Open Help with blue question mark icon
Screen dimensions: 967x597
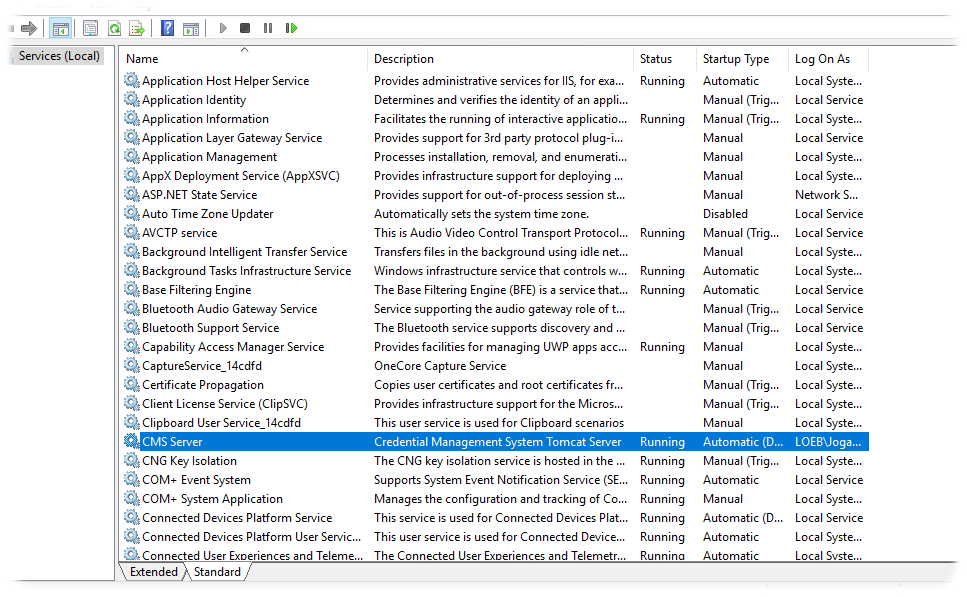[167, 28]
